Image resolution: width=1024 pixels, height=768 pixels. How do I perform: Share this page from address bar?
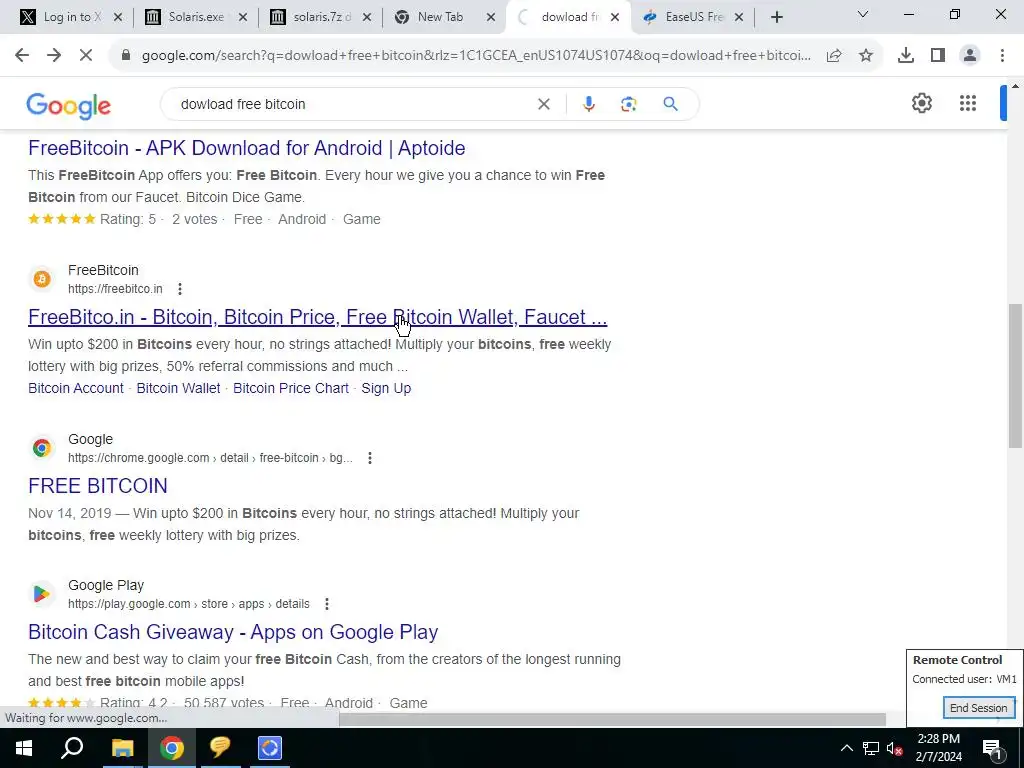[834, 56]
